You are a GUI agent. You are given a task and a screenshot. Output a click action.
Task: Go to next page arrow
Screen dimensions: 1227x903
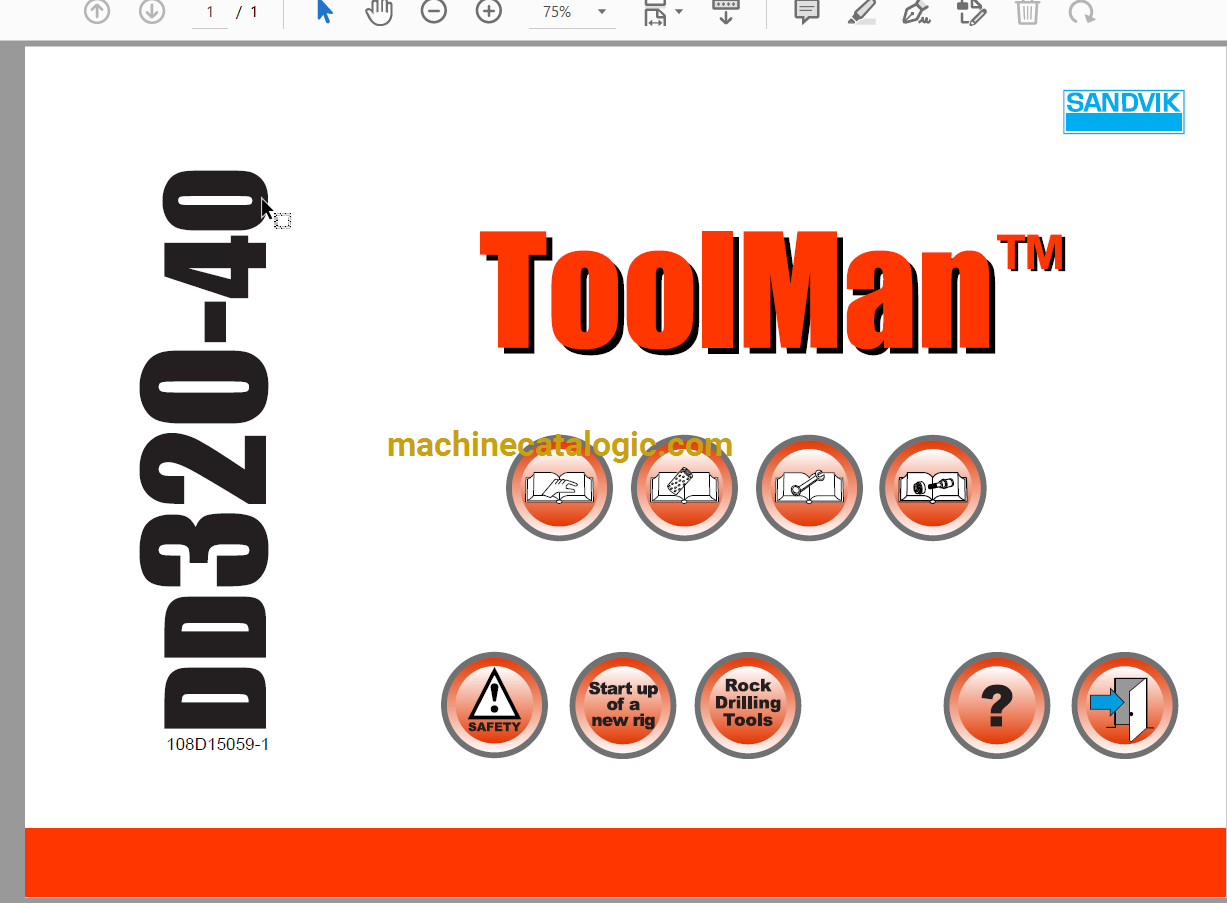(151, 12)
